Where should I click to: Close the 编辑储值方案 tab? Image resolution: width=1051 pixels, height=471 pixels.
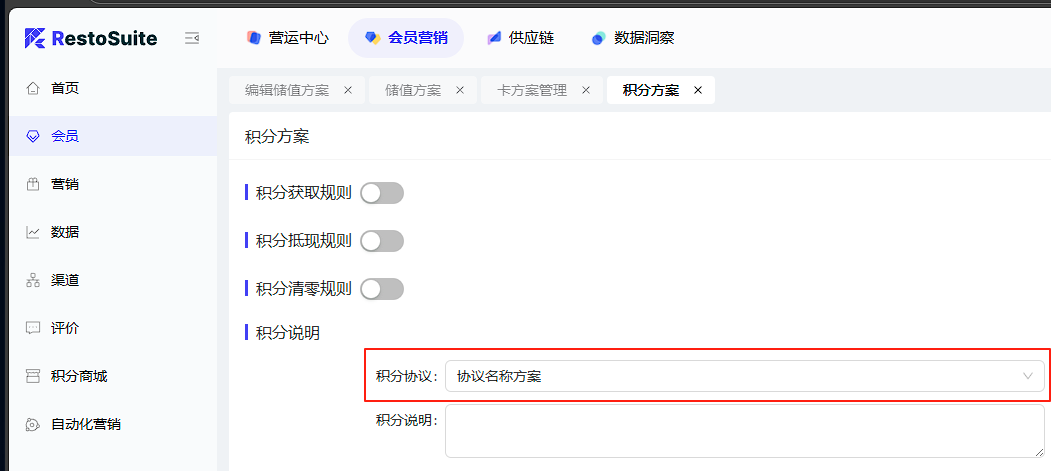point(348,90)
